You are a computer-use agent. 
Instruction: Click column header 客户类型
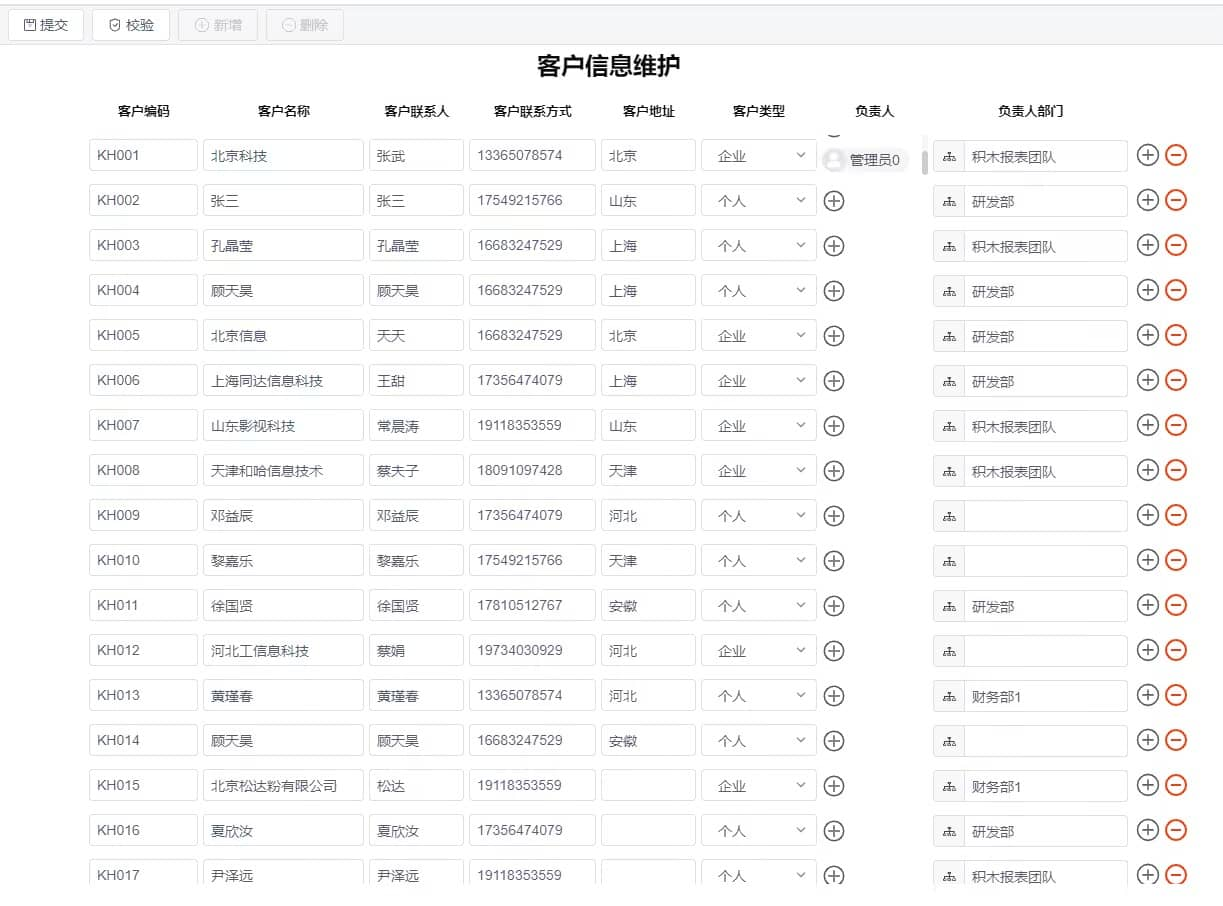click(x=759, y=111)
